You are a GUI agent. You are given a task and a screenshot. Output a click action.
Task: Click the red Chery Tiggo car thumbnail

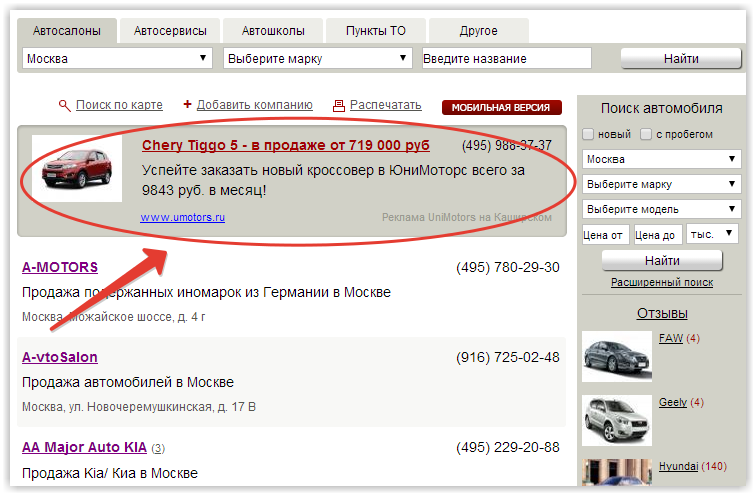[x=77, y=168]
